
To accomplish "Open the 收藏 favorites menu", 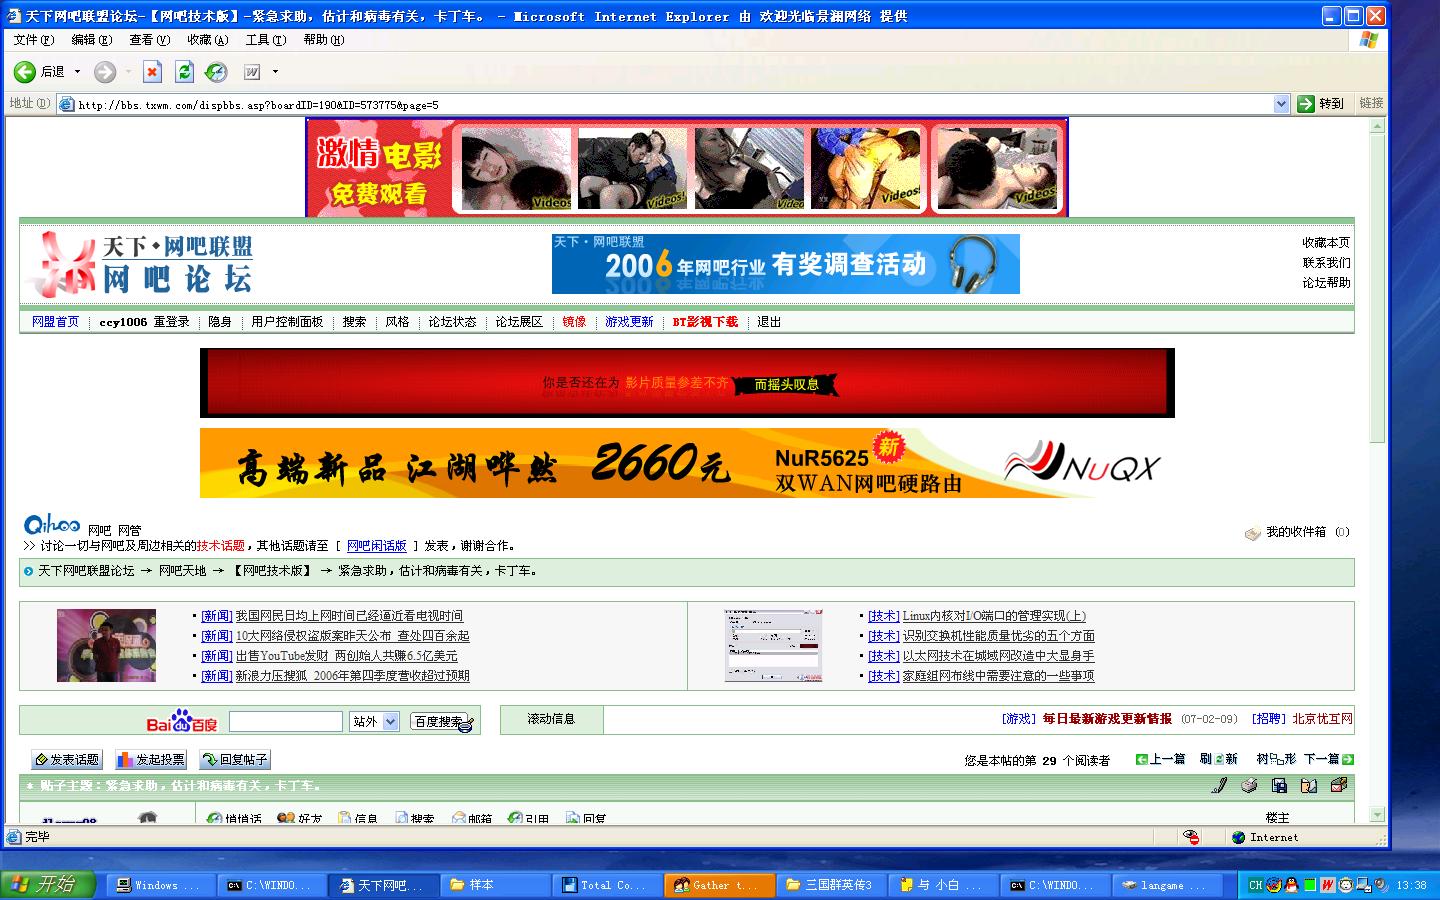I will coord(208,40).
